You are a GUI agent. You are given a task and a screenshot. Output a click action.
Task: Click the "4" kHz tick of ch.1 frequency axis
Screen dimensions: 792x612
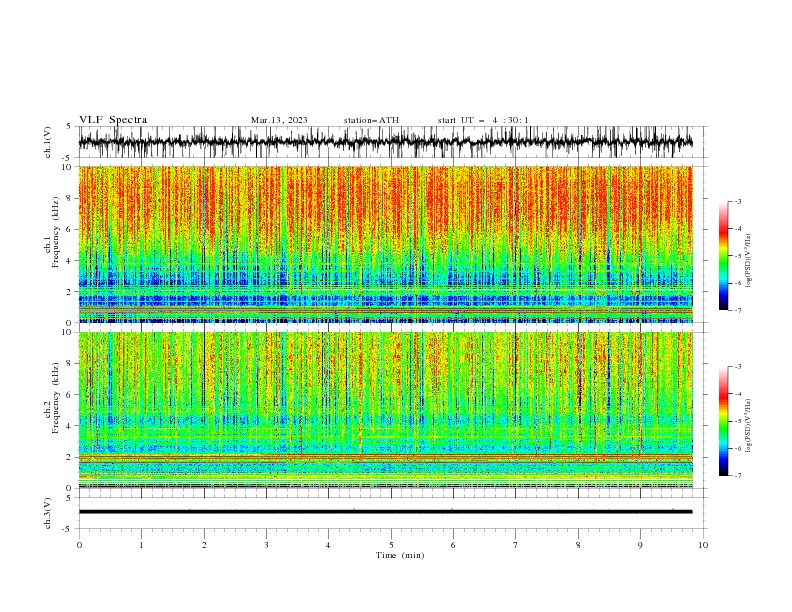click(70, 261)
